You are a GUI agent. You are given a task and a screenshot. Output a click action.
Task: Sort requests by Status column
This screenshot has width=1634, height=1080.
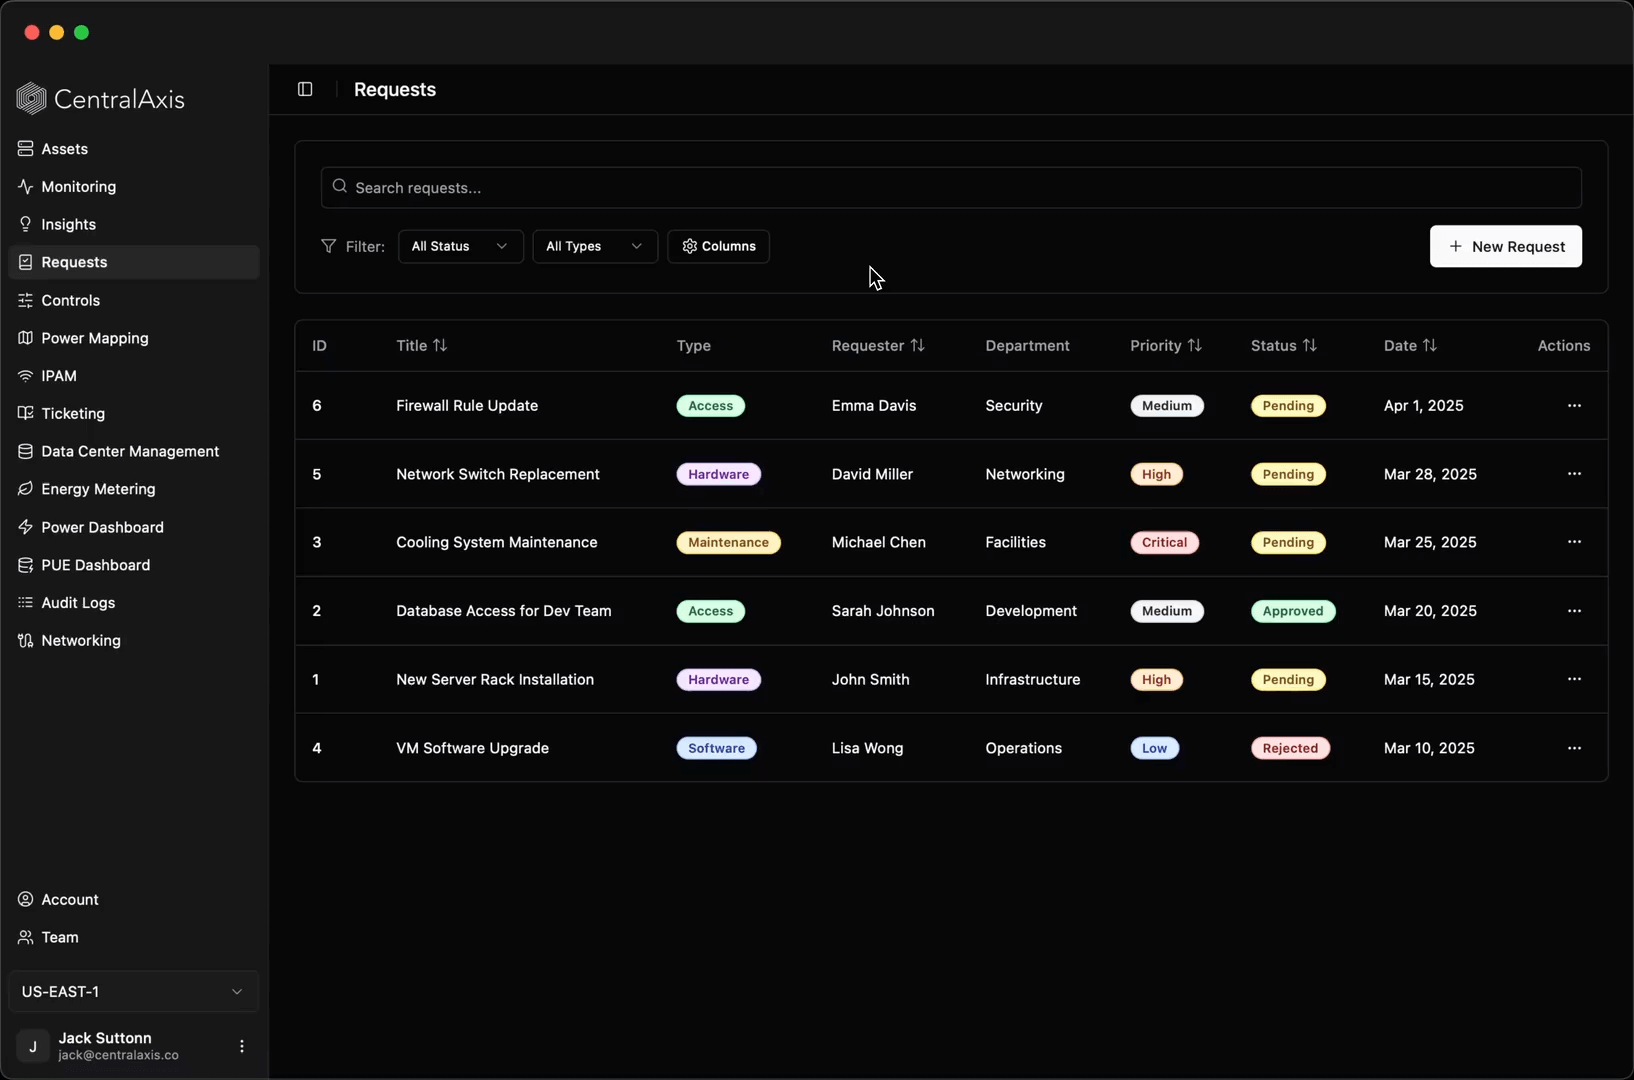pyautogui.click(x=1309, y=346)
